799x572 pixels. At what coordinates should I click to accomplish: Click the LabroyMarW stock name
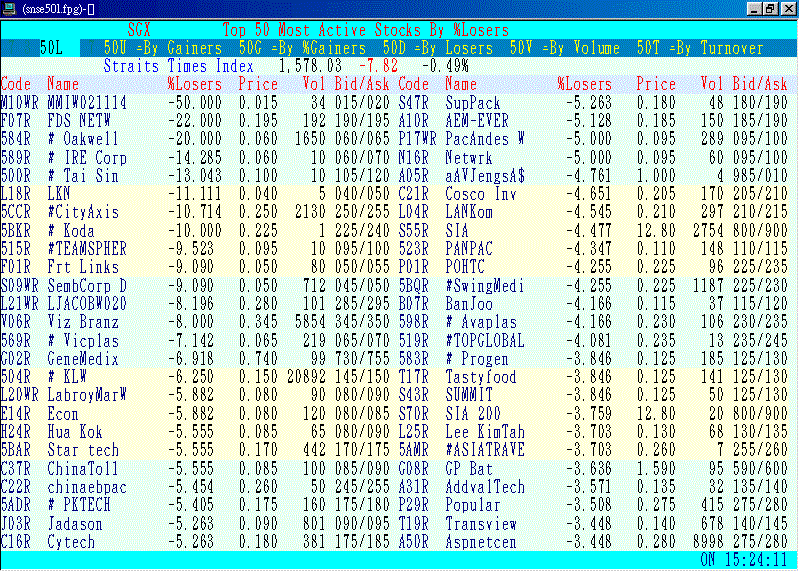pyautogui.click(x=87, y=395)
